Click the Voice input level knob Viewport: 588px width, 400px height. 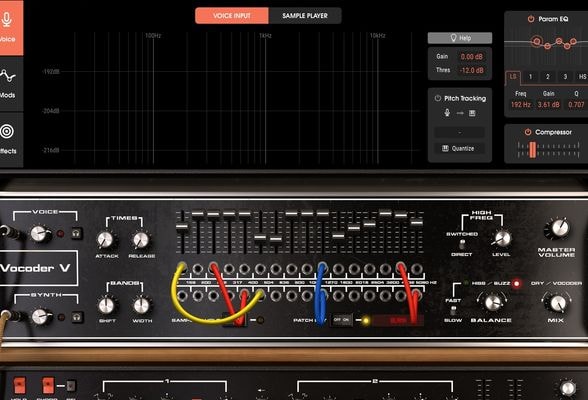(40, 234)
